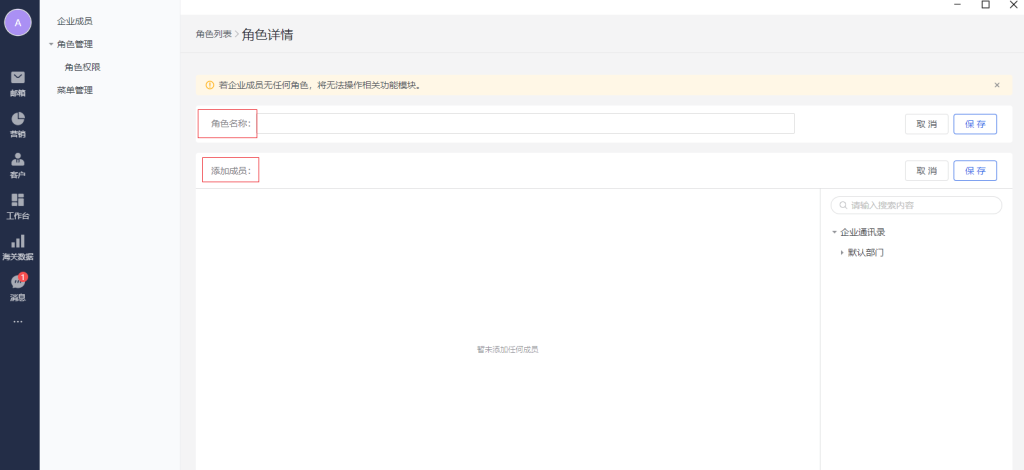
Task: Click 取消 button in add members row
Action: [x=926, y=171]
